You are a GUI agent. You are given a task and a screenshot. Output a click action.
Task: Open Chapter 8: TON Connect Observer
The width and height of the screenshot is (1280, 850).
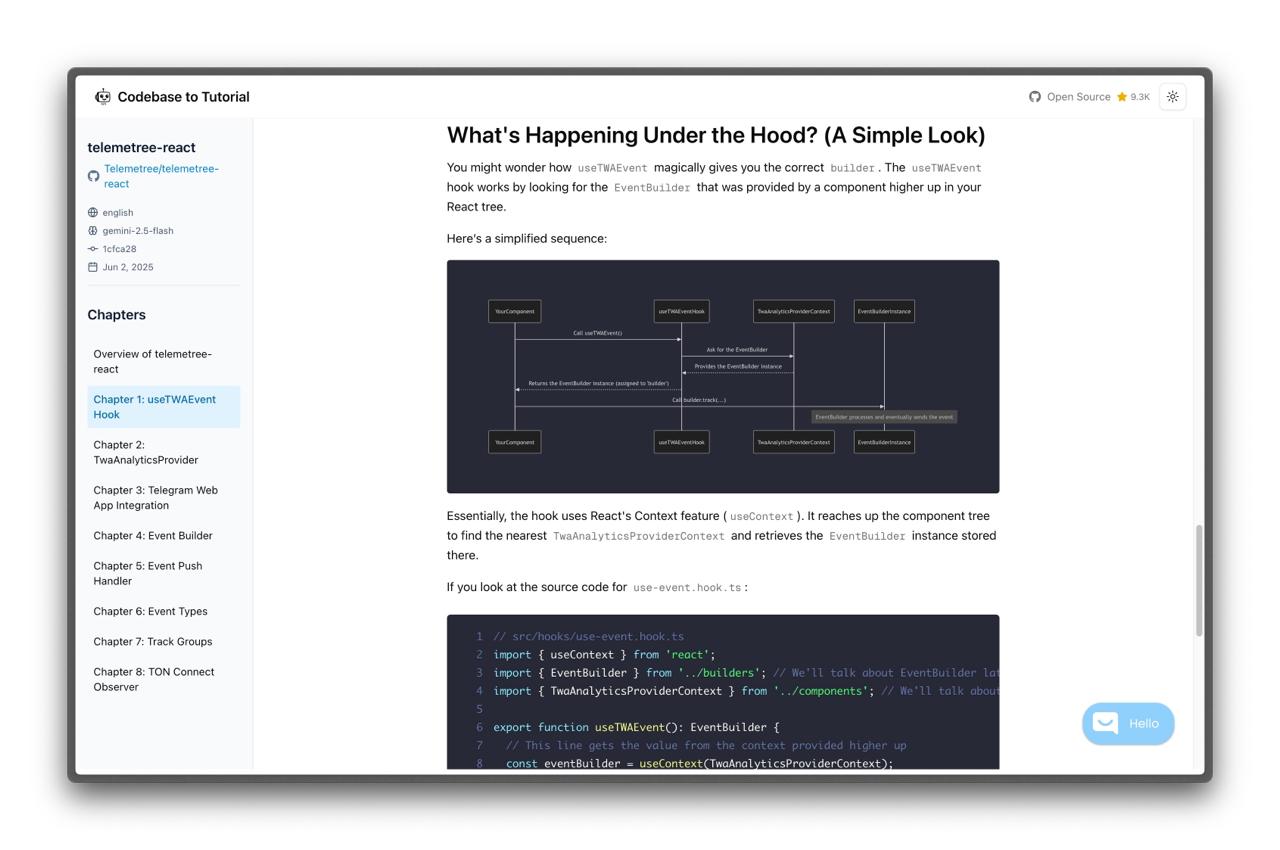pos(154,679)
